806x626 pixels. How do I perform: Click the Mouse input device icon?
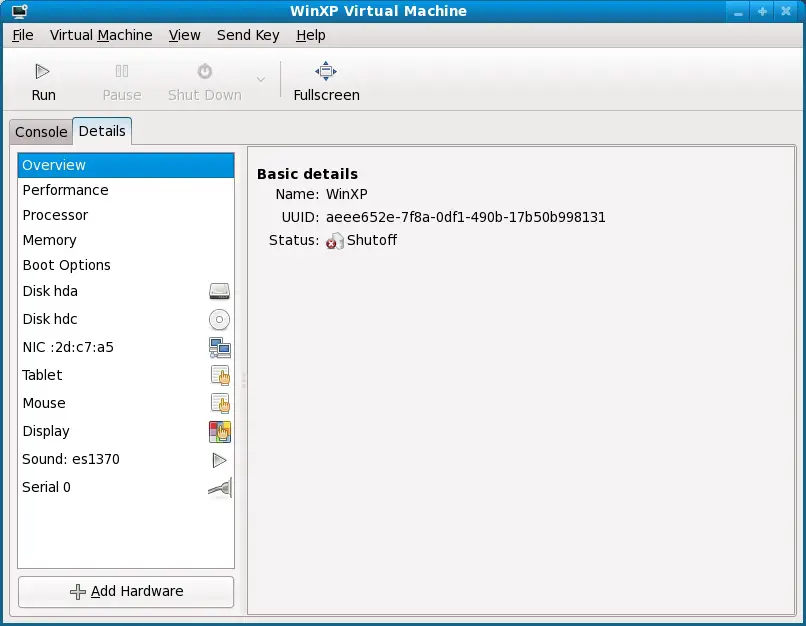coord(219,403)
